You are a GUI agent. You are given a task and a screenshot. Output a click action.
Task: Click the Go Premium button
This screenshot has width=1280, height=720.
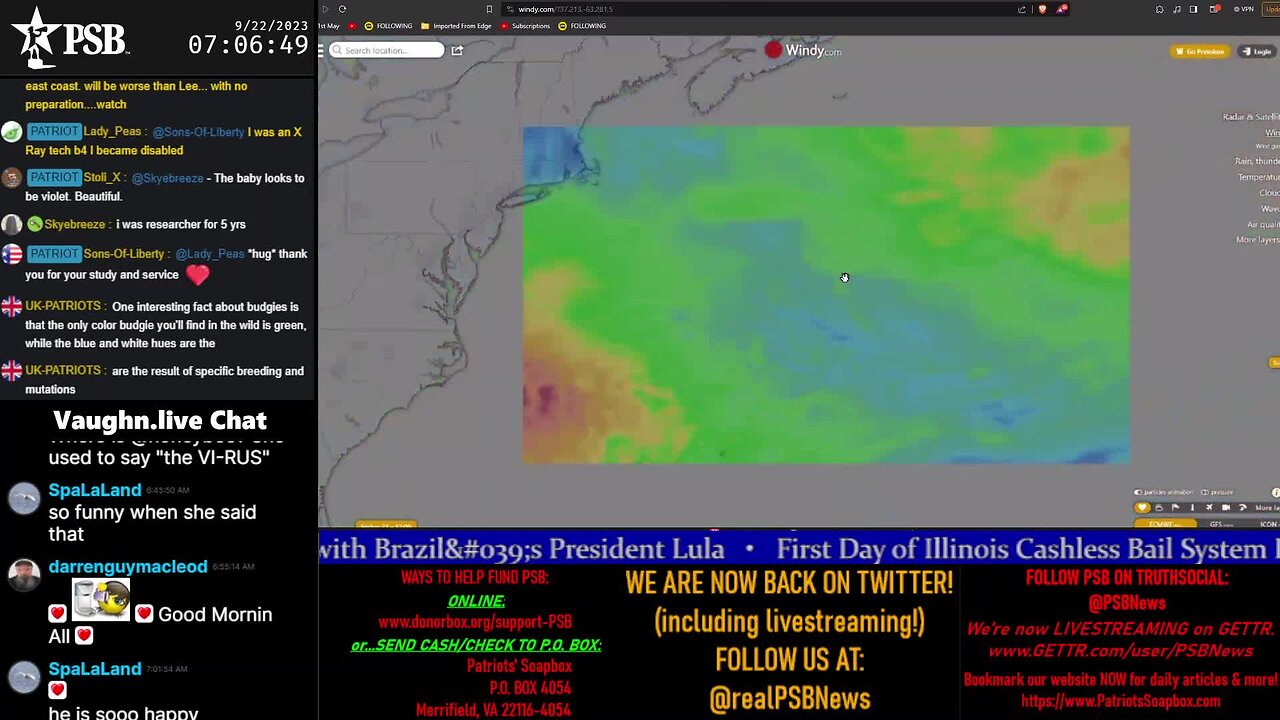[x=1200, y=51]
